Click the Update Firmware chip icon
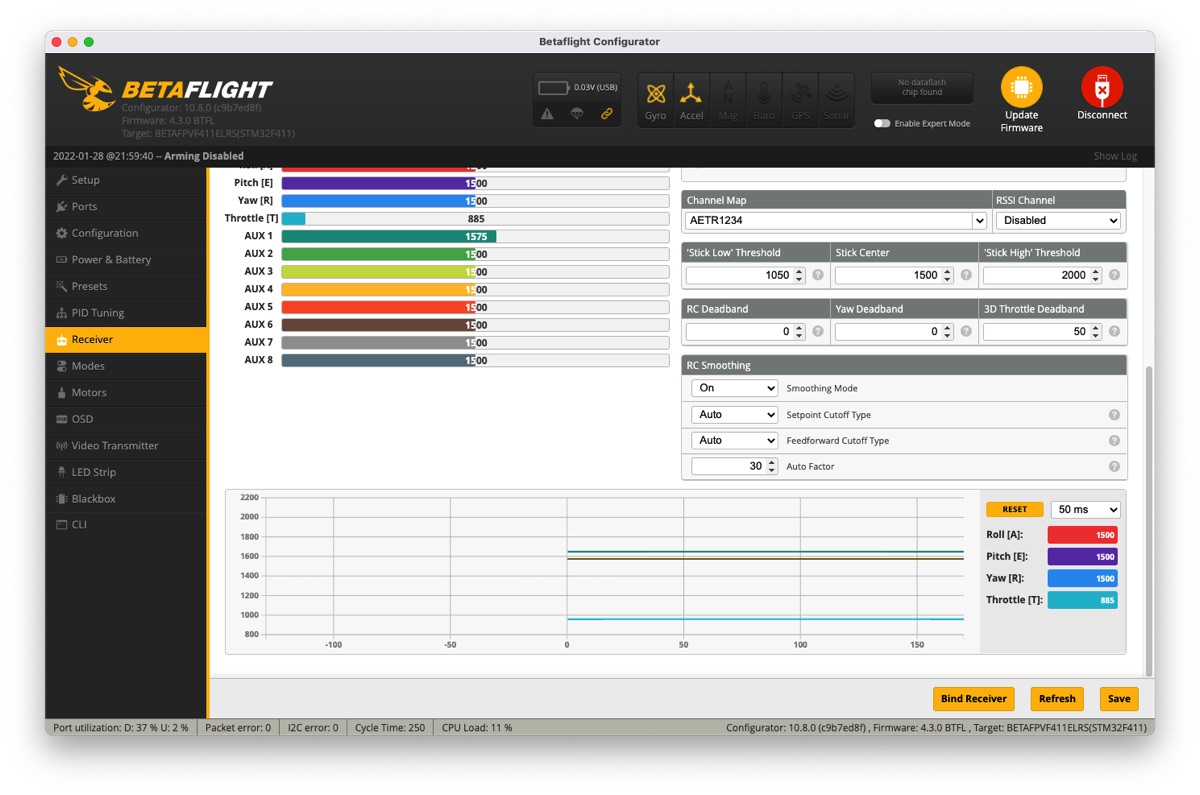This screenshot has width=1200, height=795. pyautogui.click(x=1021, y=88)
